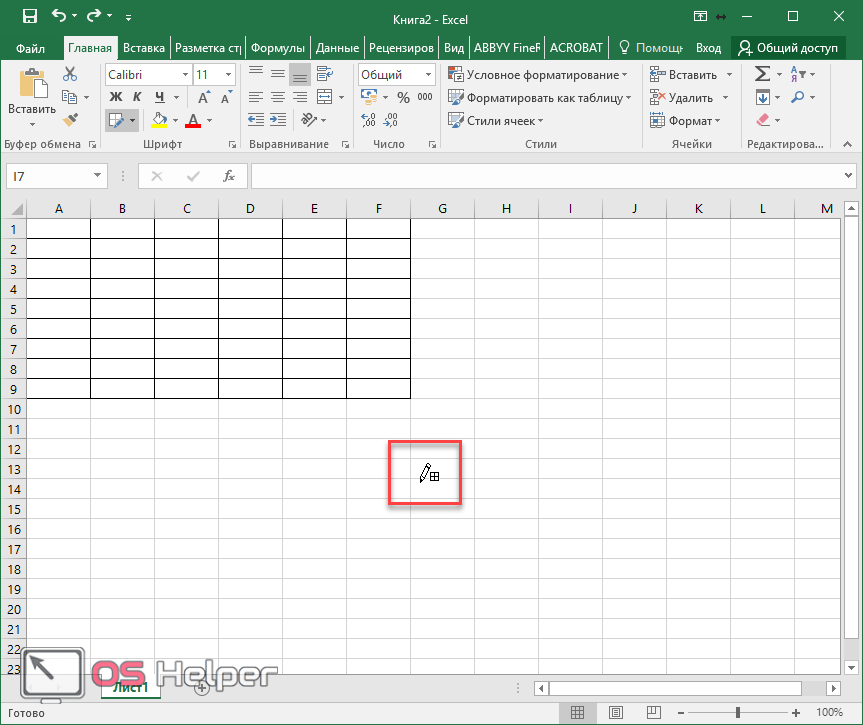This screenshot has height=725, width=863.
Task: Click the Increase Font Size icon
Action: tap(205, 98)
